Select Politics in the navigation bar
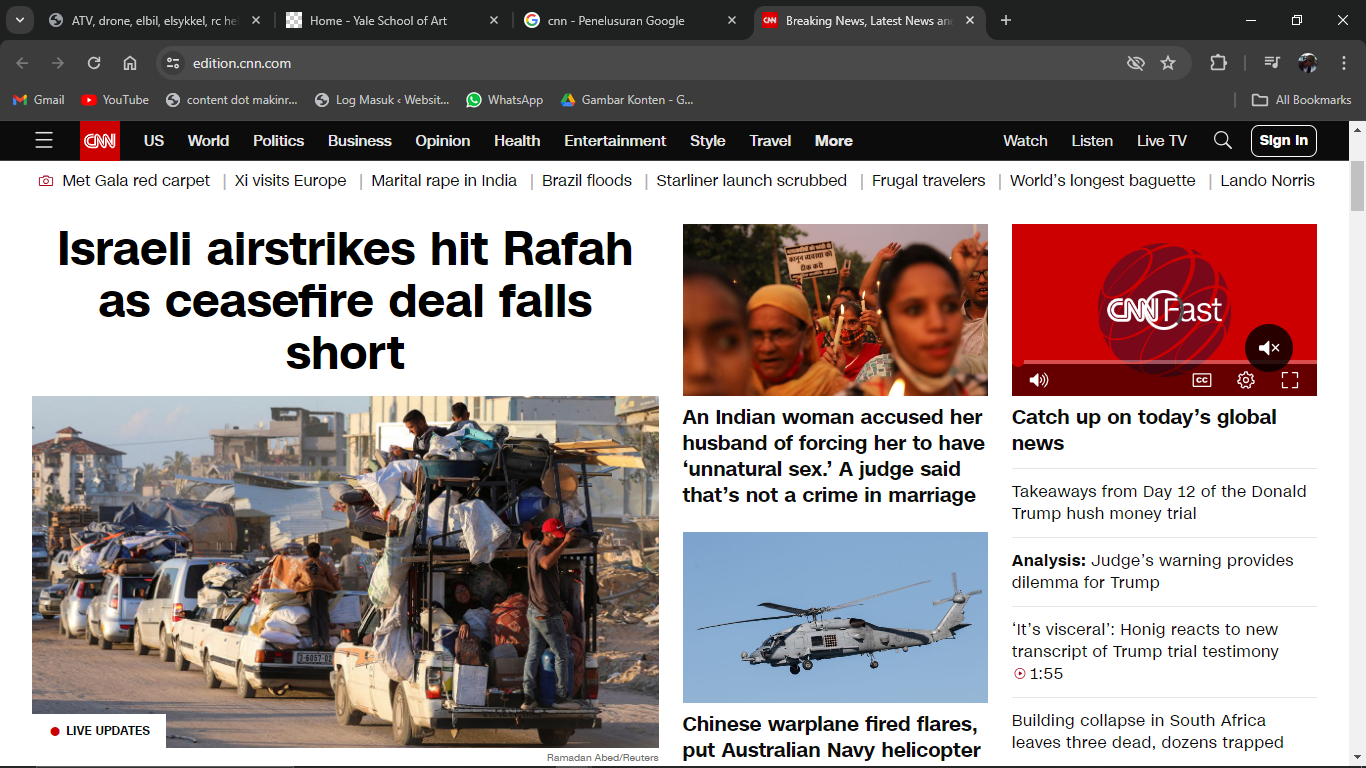 point(278,140)
